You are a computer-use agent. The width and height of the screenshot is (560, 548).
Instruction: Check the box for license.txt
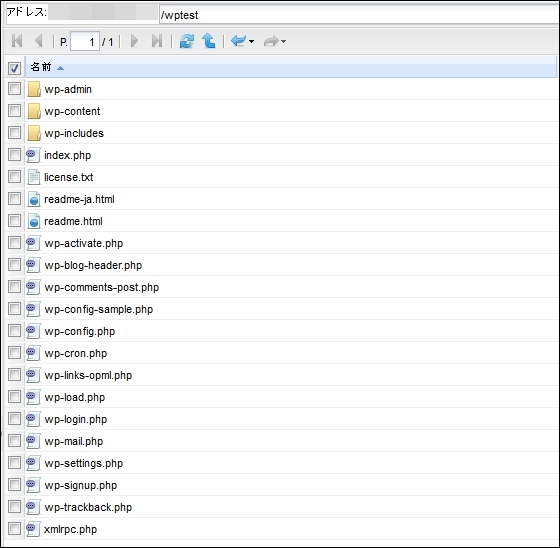coord(14,177)
